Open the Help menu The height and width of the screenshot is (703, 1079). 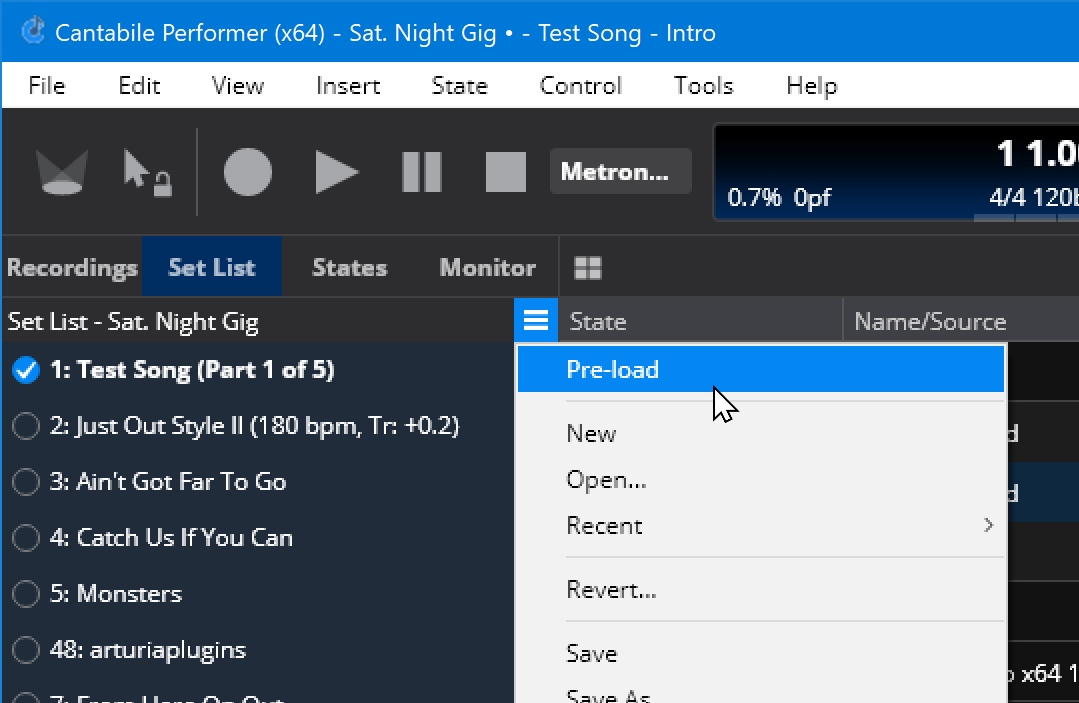812,85
